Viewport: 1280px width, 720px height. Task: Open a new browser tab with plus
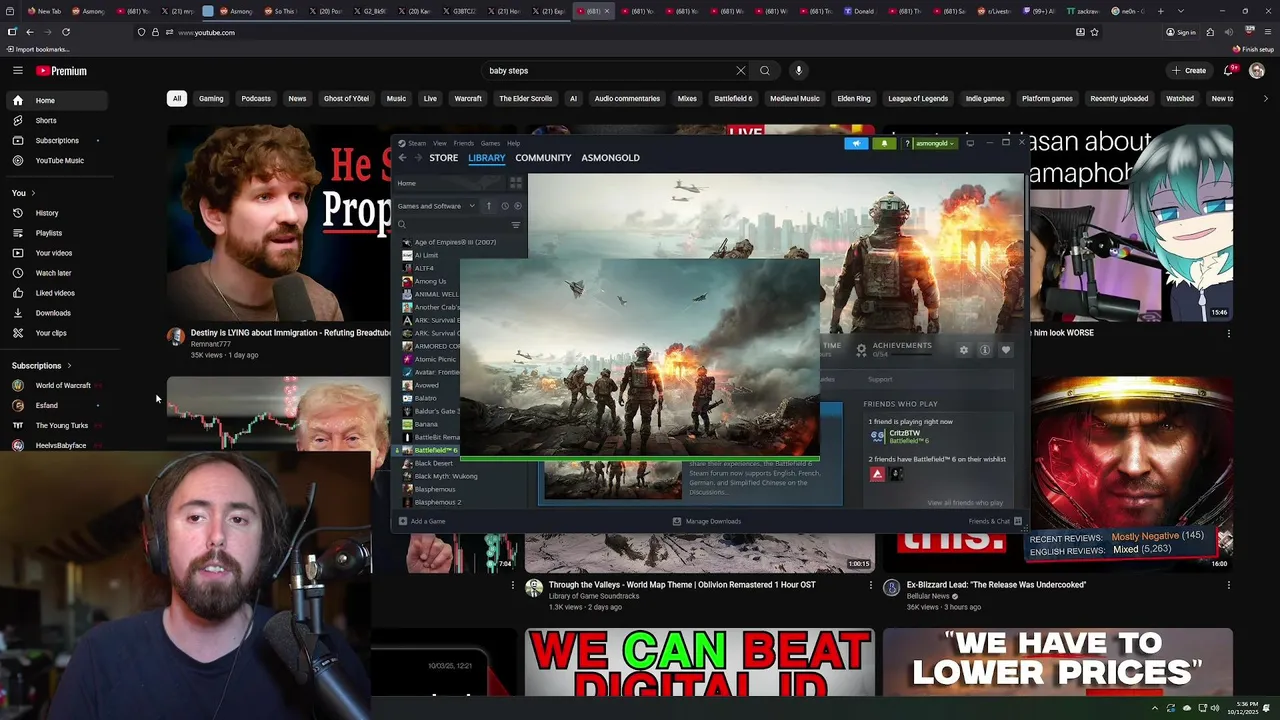1160,11
